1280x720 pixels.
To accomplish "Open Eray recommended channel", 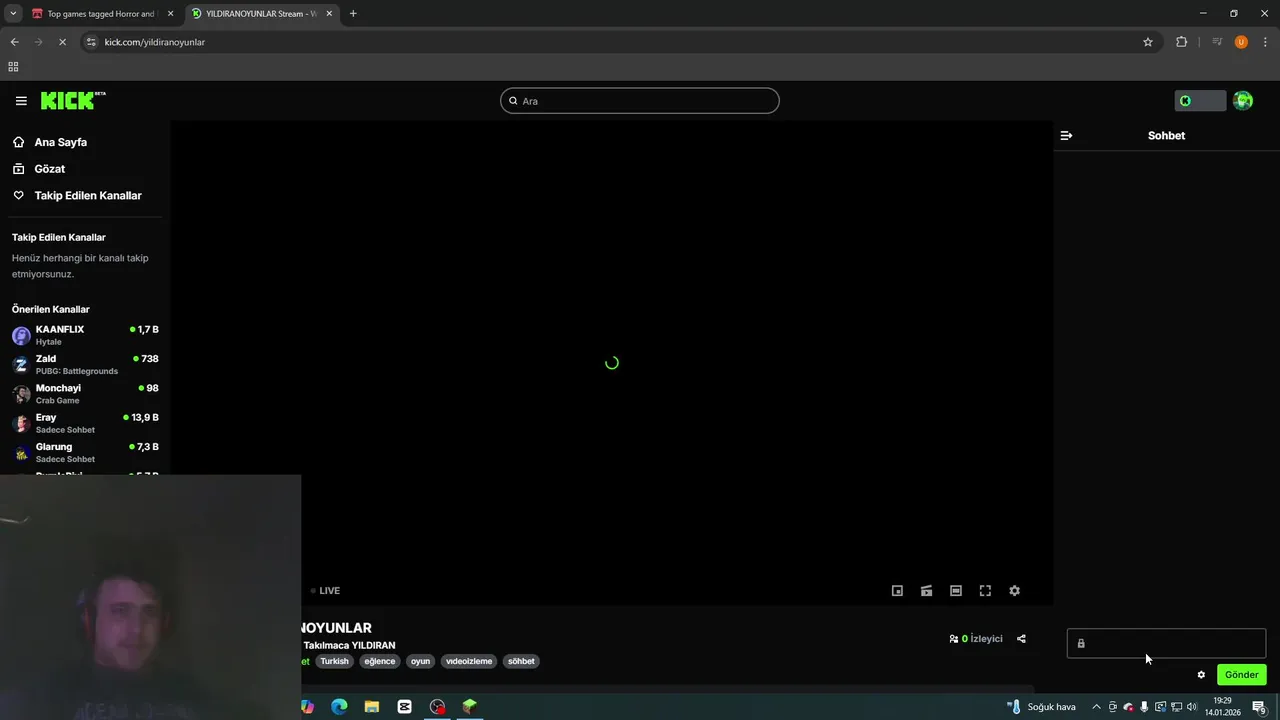I will (x=85, y=423).
